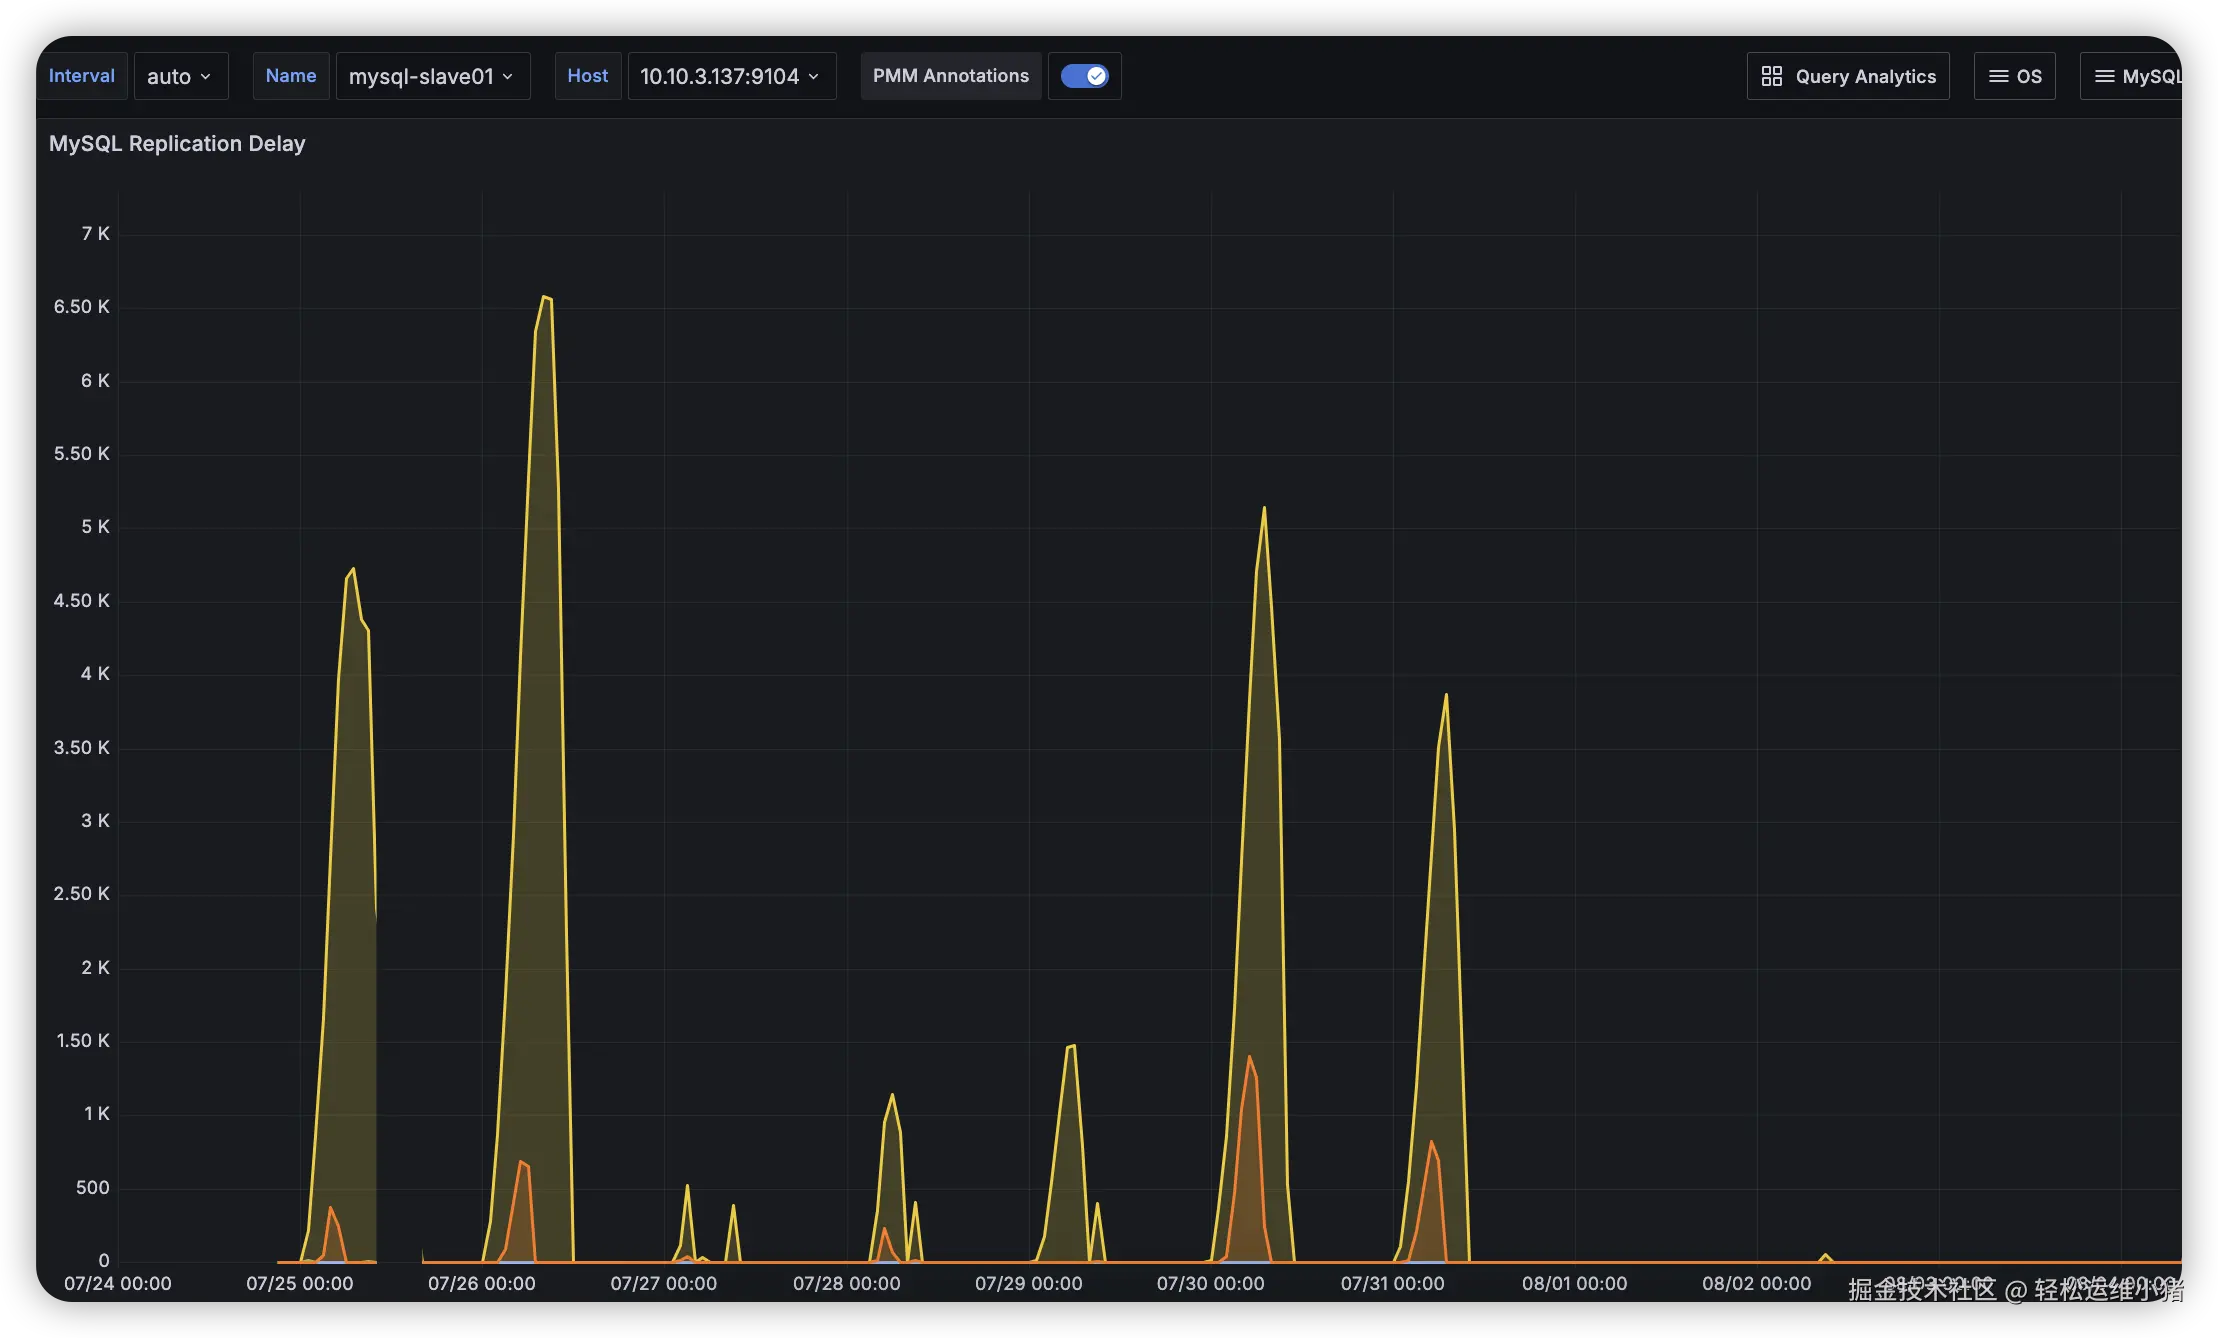The width and height of the screenshot is (2218, 1338).
Task: Click the MySQL hamburger menu icon
Action: [x=2104, y=76]
